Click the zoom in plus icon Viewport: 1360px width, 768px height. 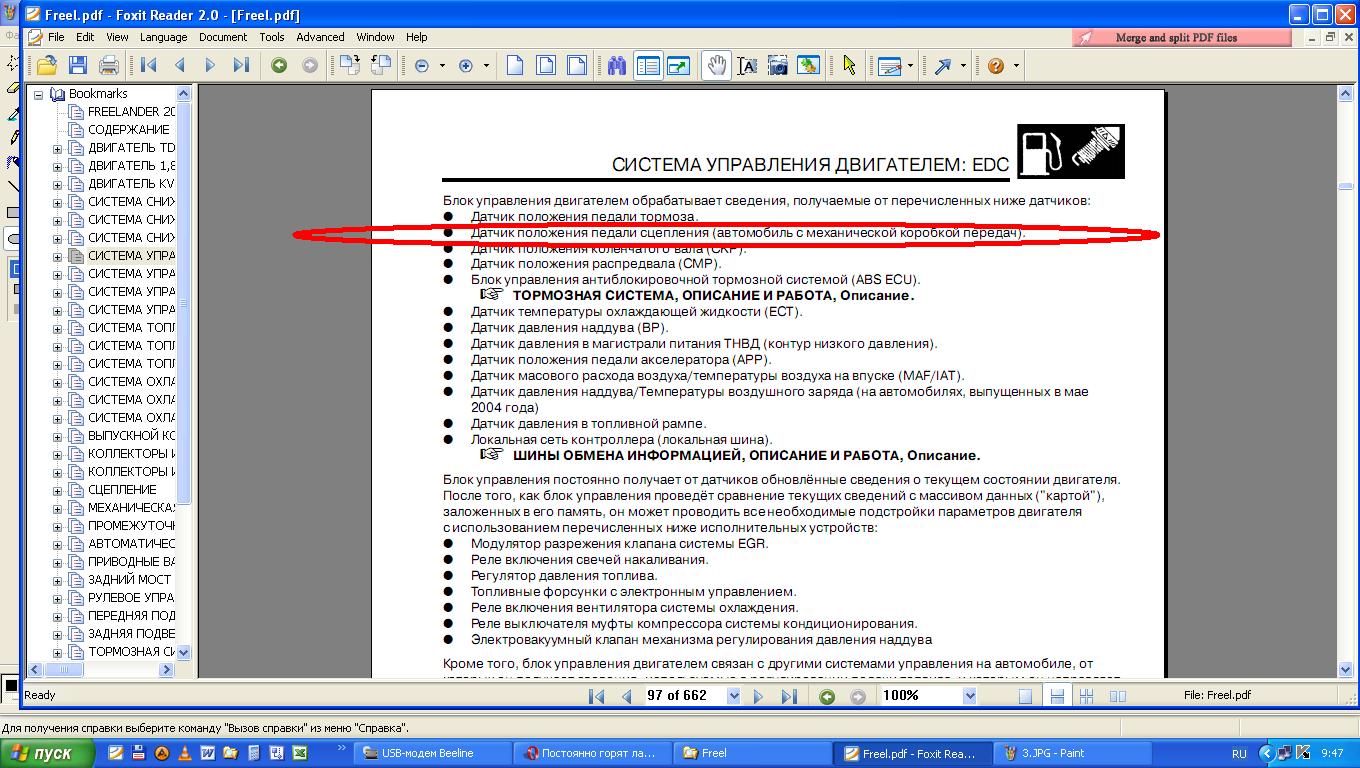coord(466,66)
